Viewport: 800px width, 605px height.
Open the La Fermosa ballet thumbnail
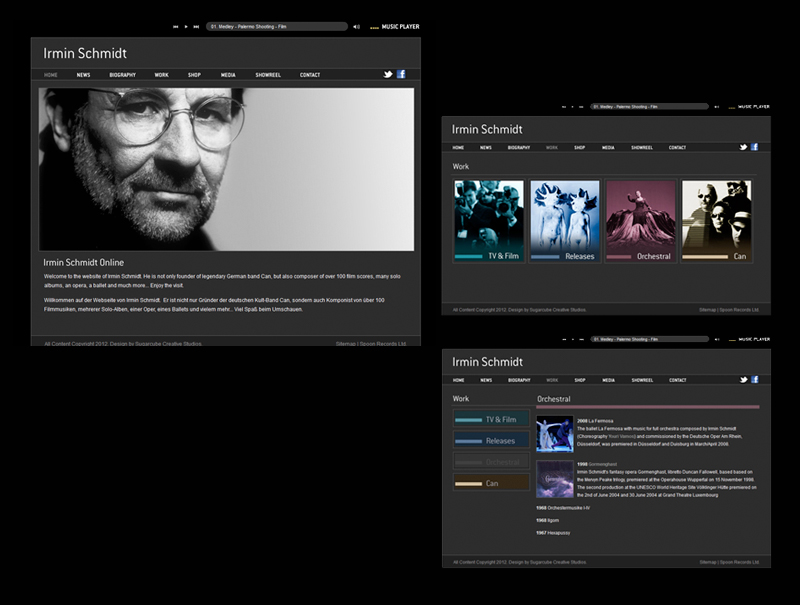coord(555,434)
